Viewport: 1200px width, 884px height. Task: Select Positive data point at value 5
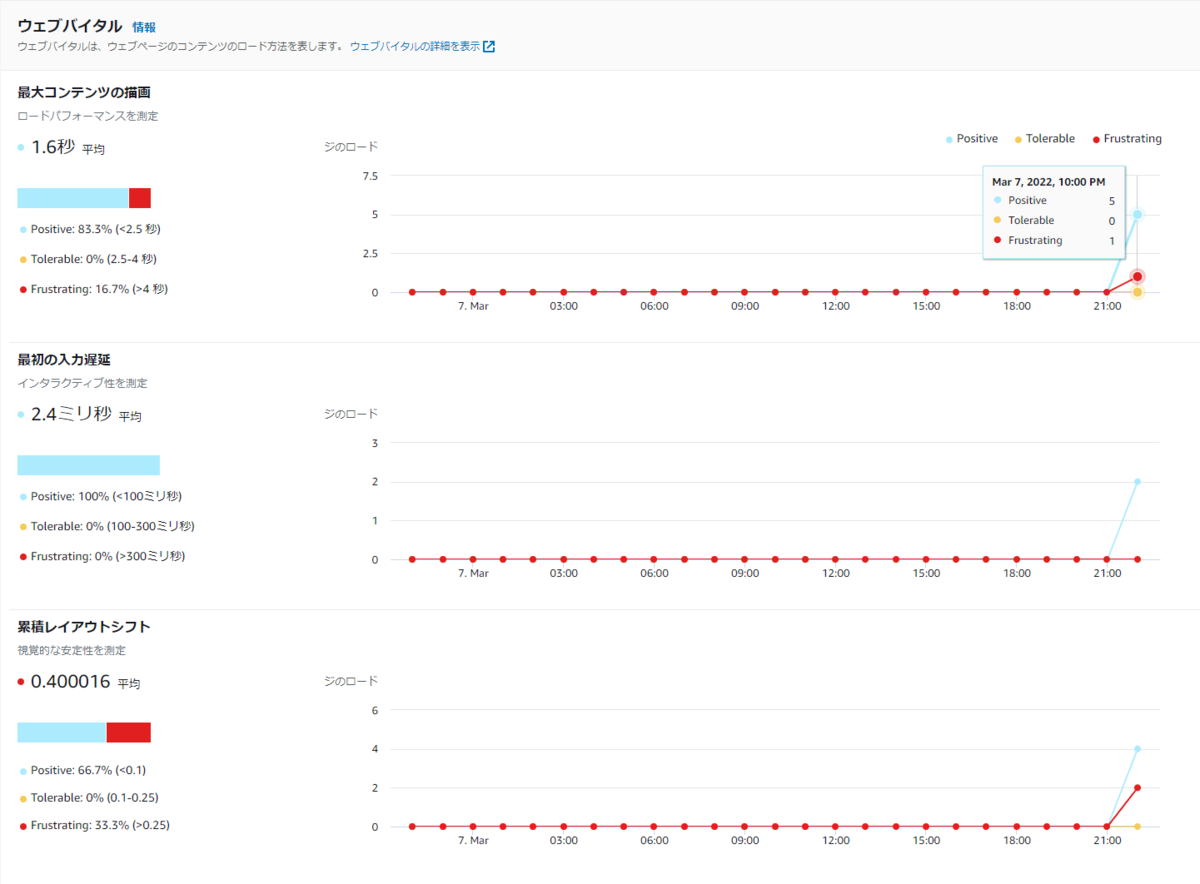click(x=1137, y=214)
